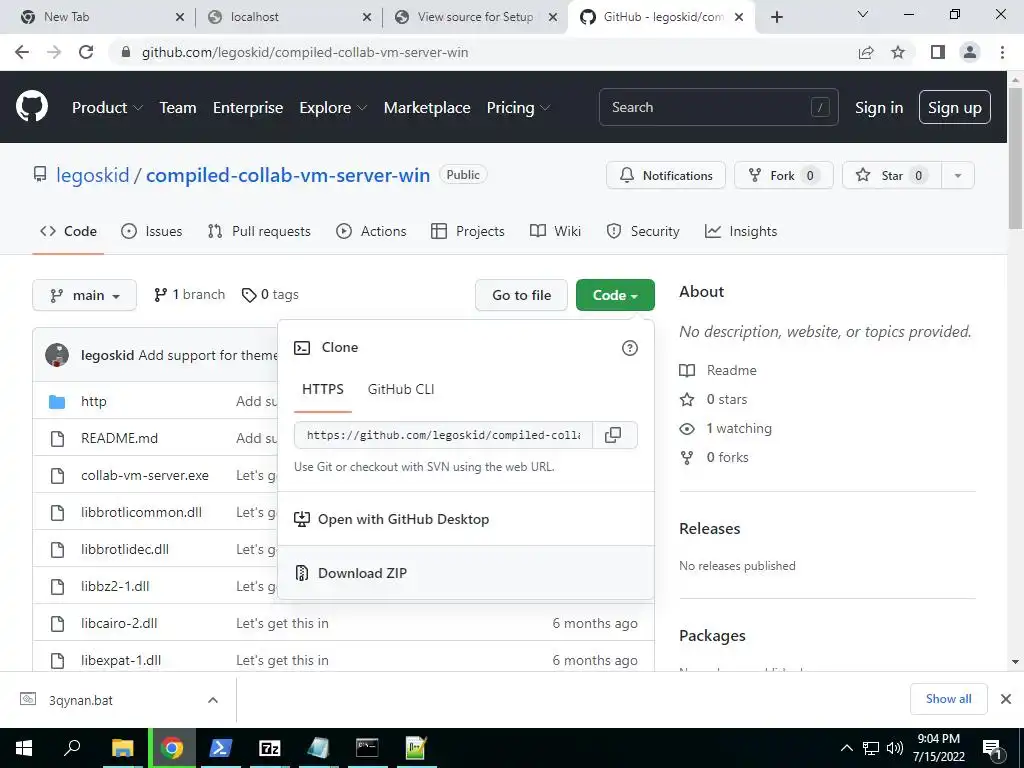Open the Insights tab
This screenshot has width=1024, height=768.
(x=741, y=231)
